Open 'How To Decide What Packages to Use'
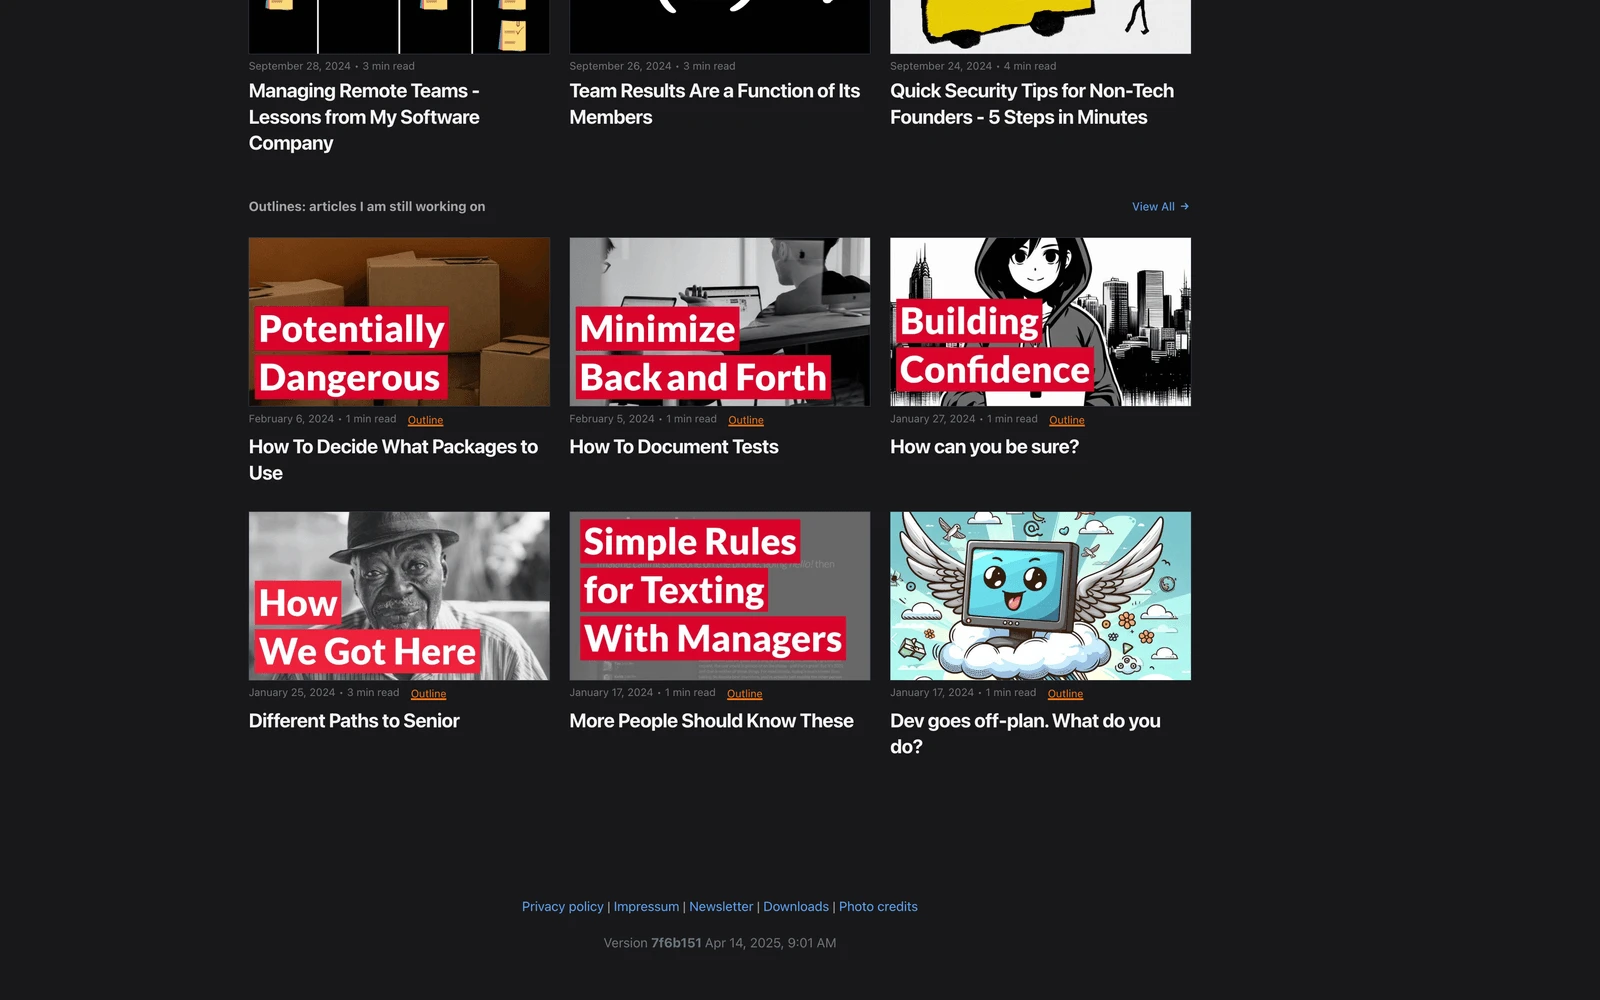 click(393, 460)
